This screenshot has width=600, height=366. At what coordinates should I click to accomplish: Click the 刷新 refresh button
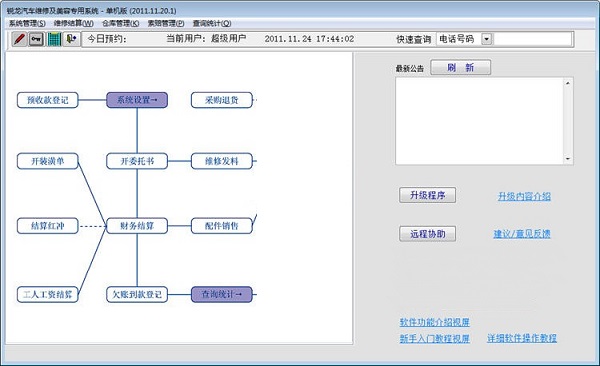coord(460,67)
